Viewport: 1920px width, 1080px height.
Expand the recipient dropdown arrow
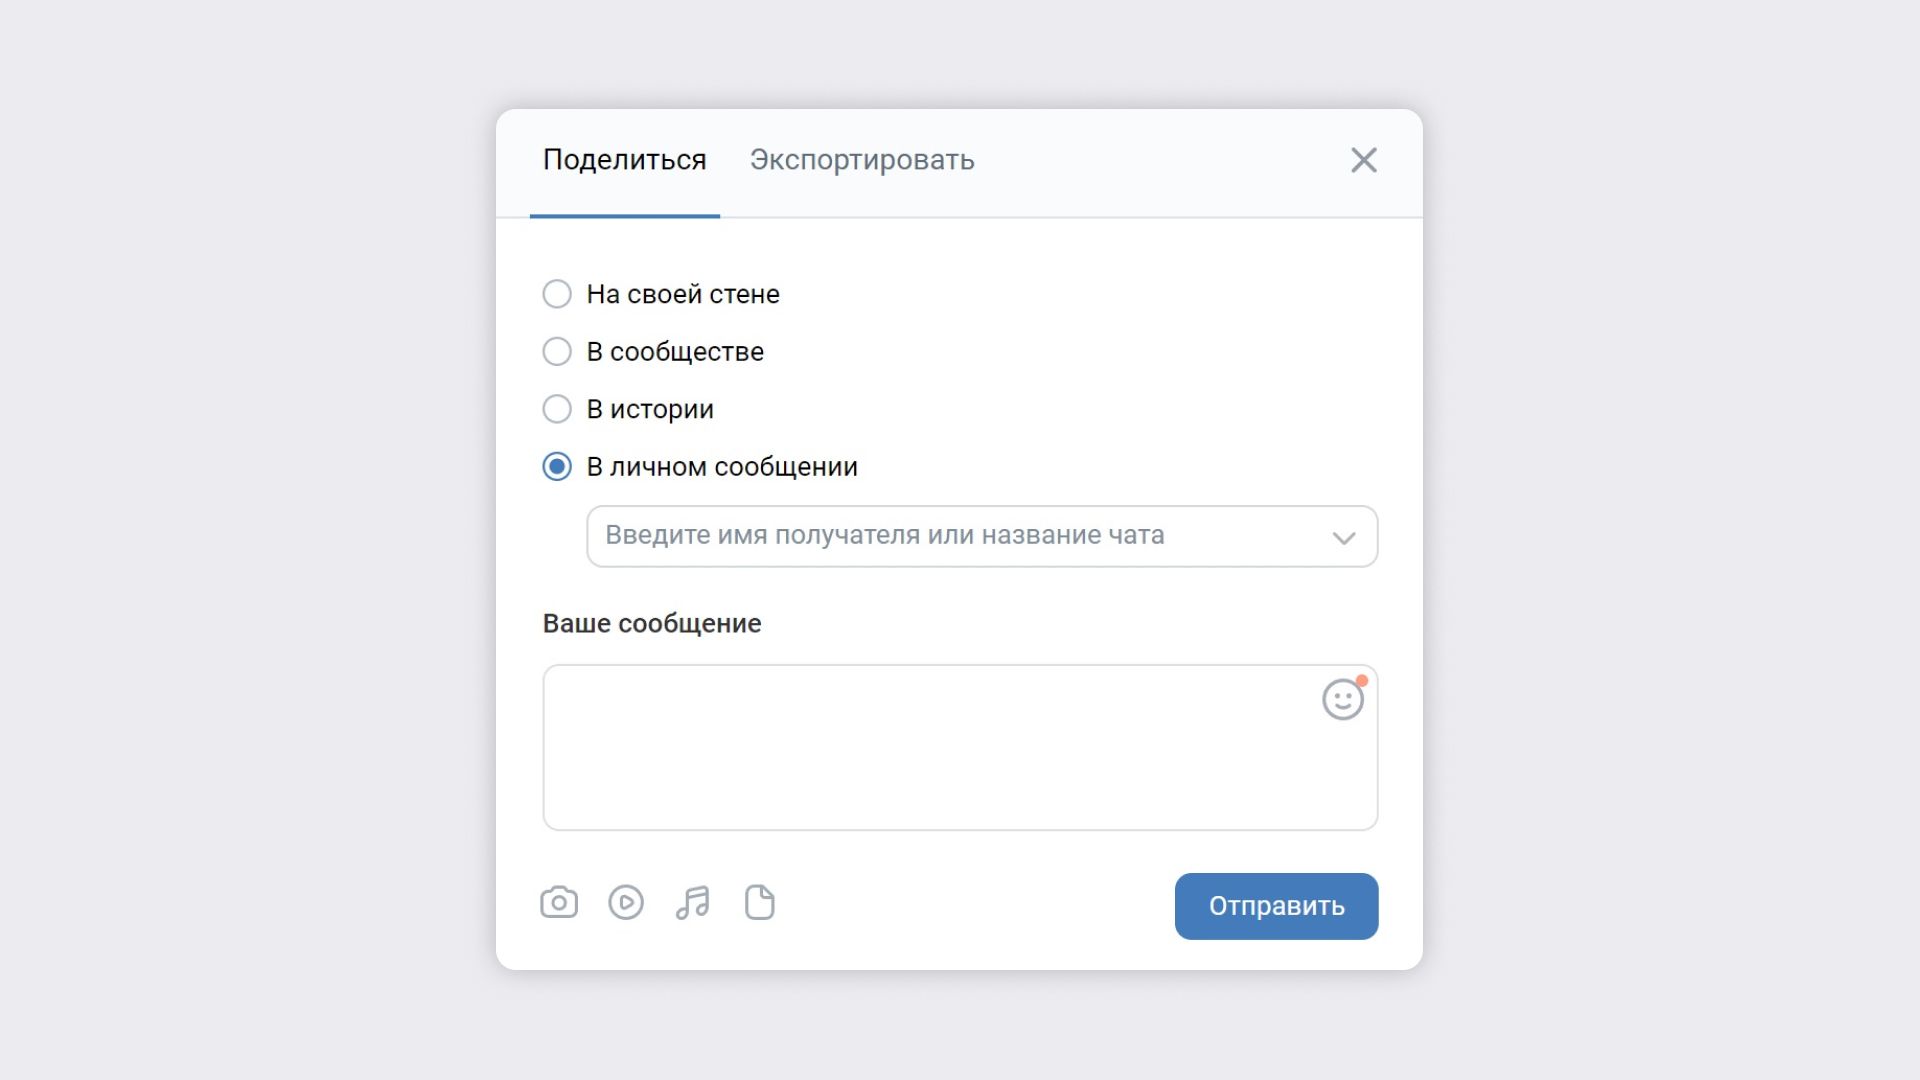(x=1344, y=538)
